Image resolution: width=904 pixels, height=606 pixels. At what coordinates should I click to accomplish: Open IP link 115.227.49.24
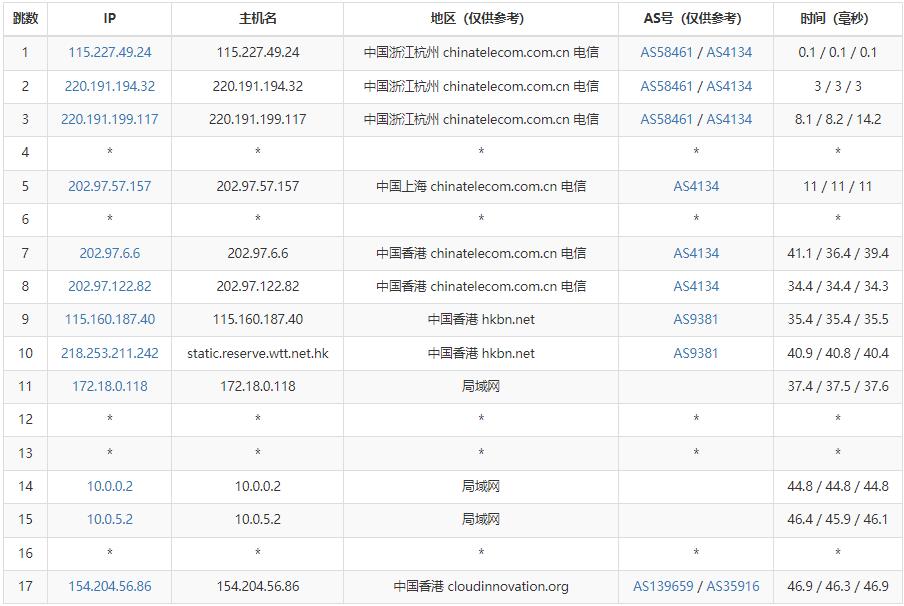110,52
